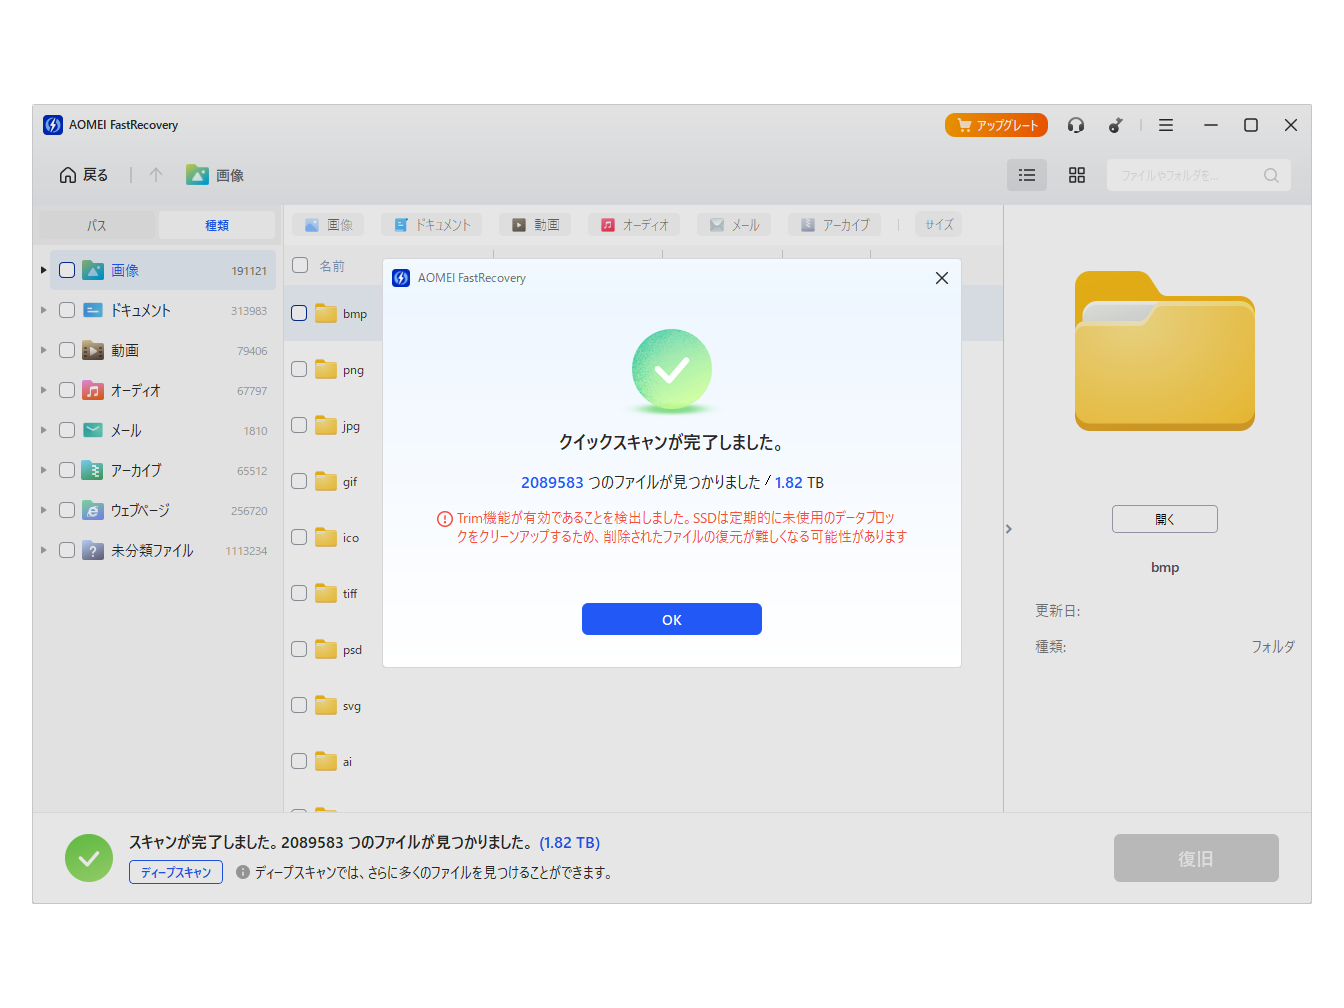
Task: Filter by ドキュメント documents
Action: pyautogui.click(x=432, y=225)
